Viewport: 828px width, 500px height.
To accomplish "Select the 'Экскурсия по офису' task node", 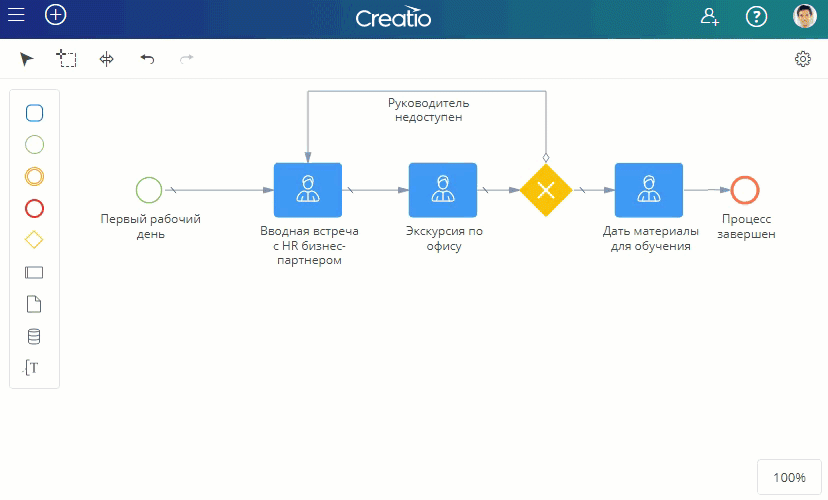I will 443,190.
